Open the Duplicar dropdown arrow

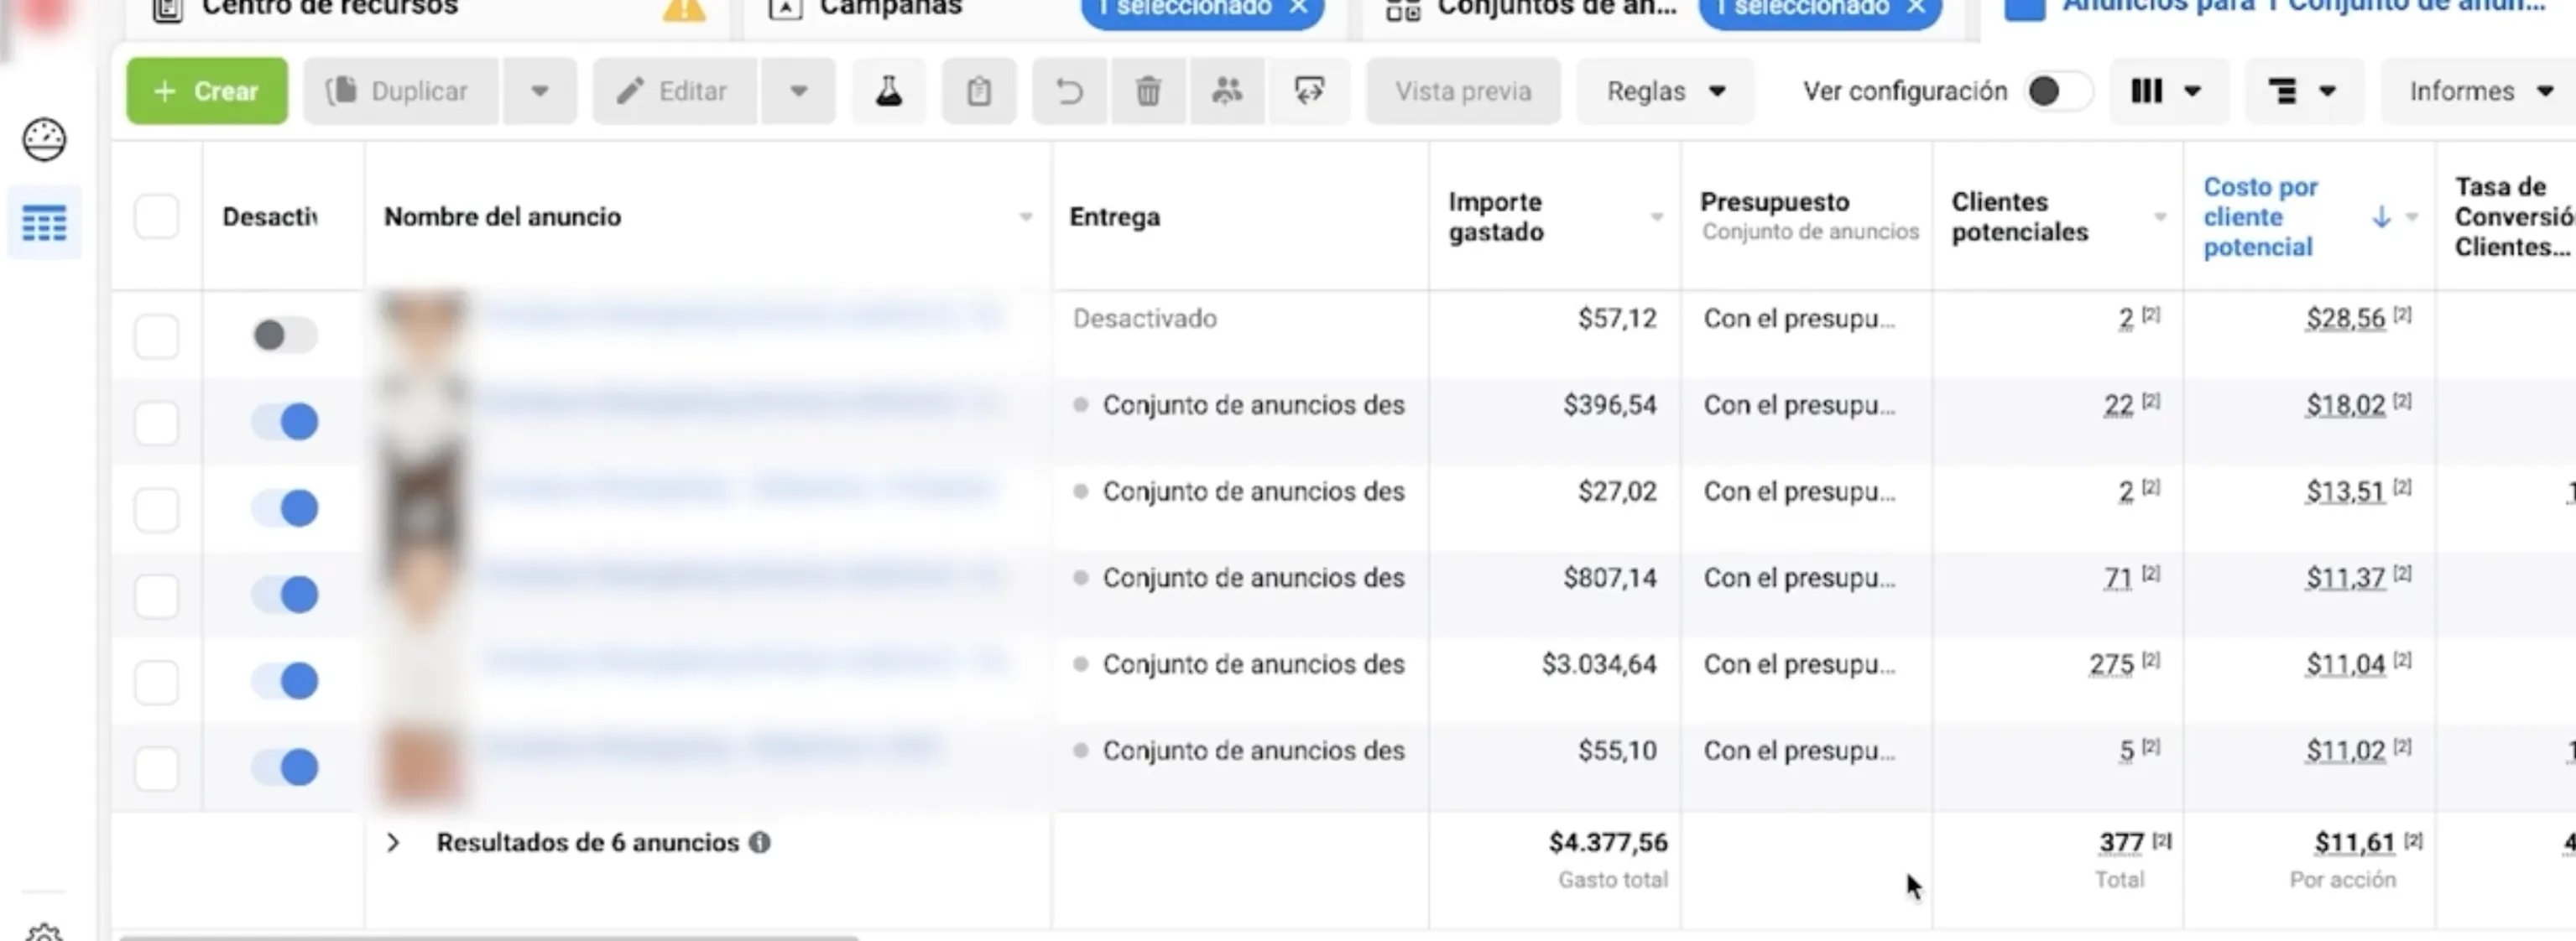pyautogui.click(x=540, y=91)
